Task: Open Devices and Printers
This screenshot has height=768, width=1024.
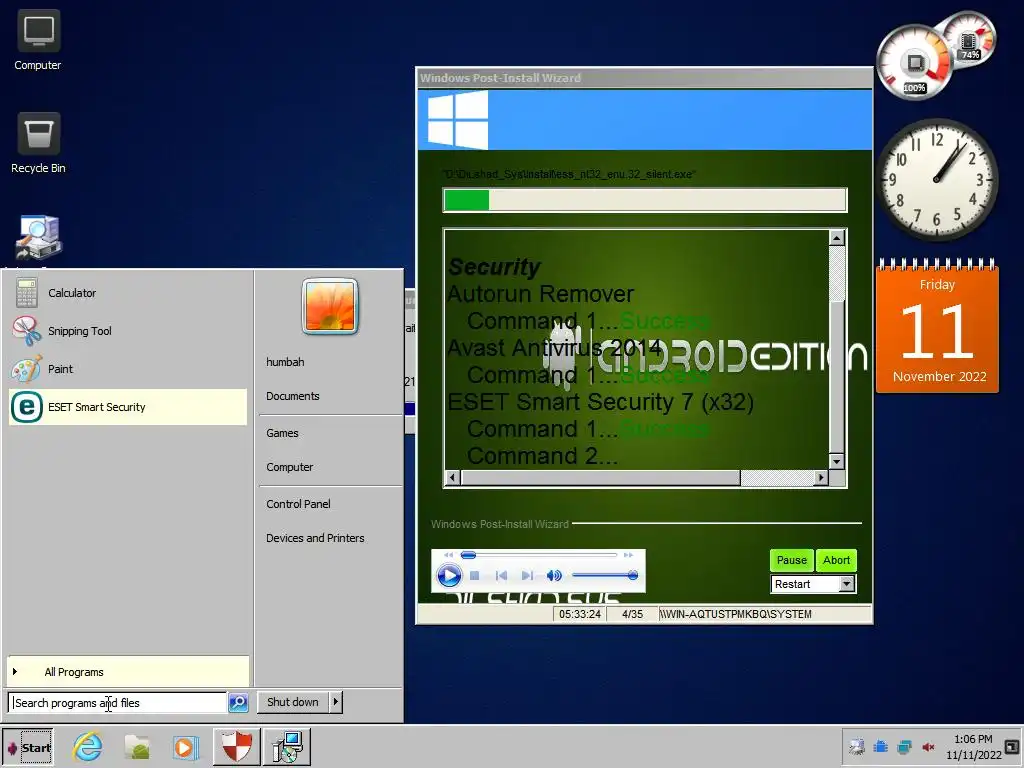Action: pos(315,538)
